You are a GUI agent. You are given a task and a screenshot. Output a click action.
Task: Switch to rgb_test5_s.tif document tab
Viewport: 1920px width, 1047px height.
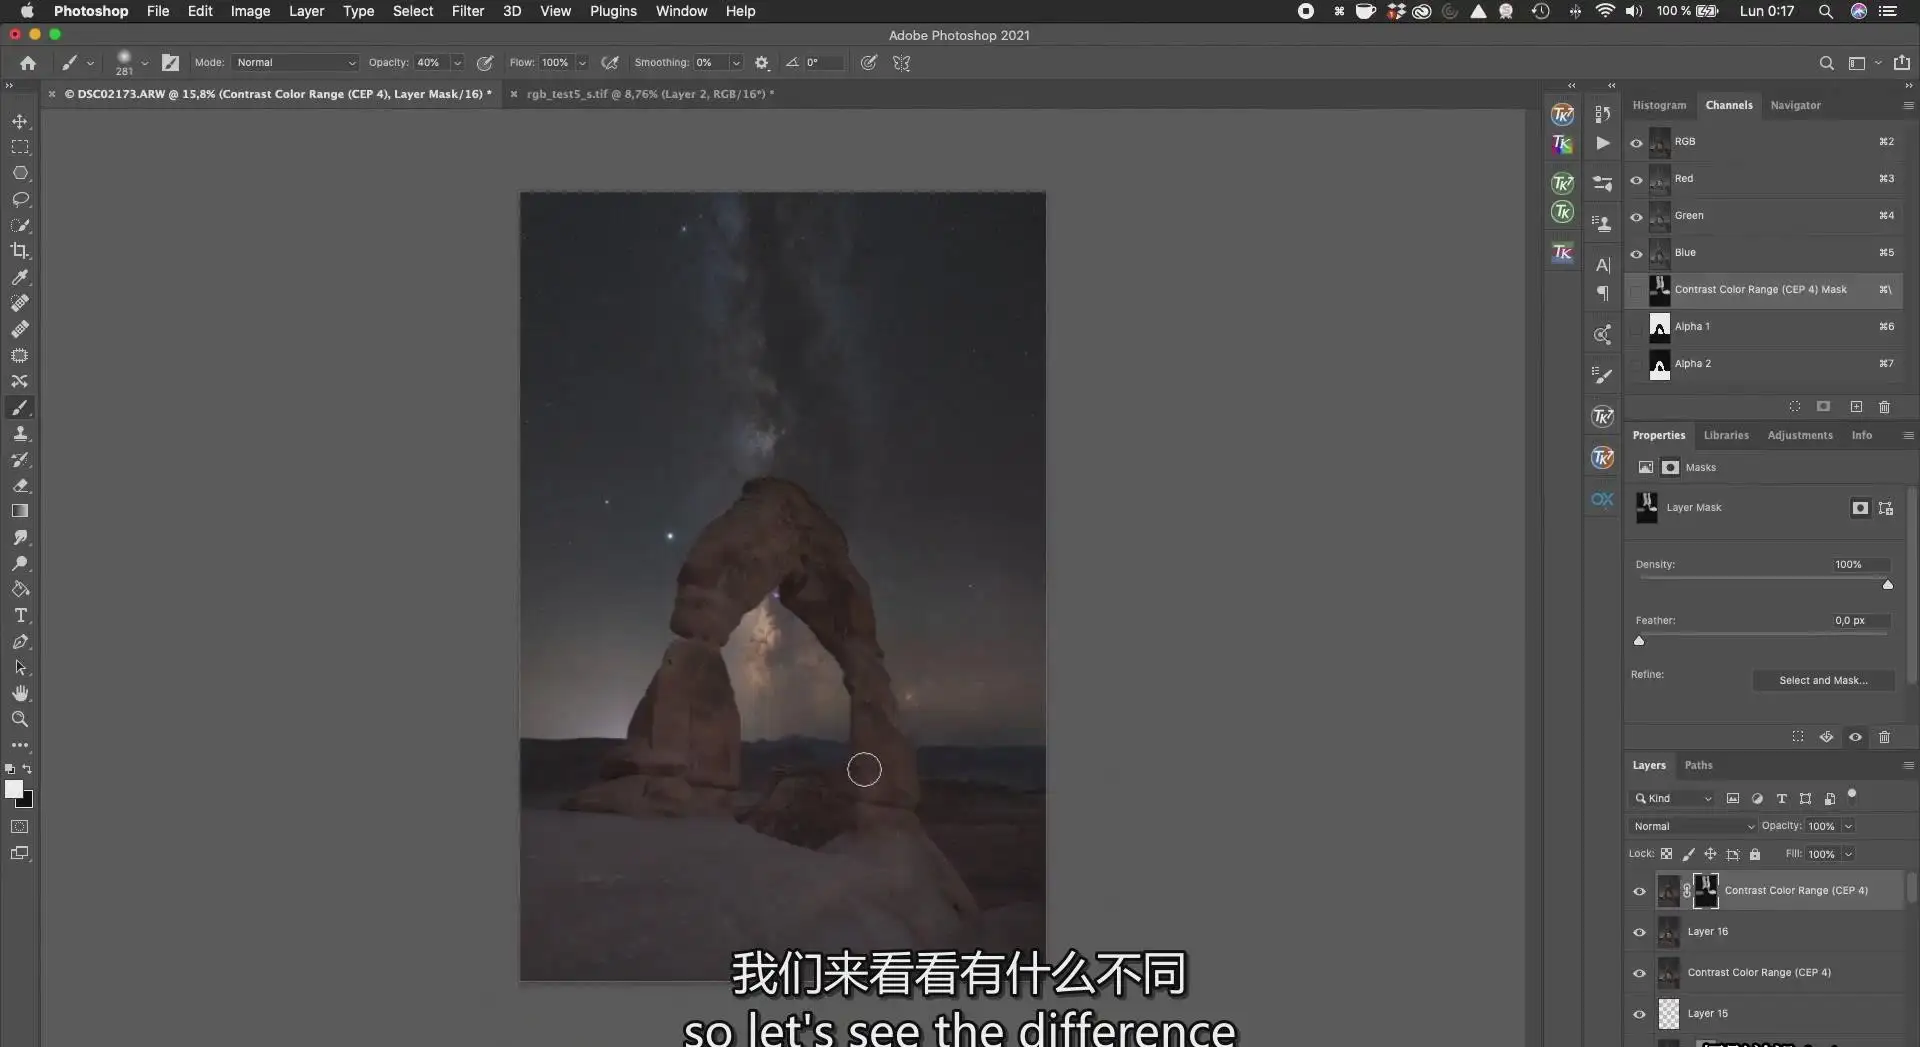pos(650,94)
